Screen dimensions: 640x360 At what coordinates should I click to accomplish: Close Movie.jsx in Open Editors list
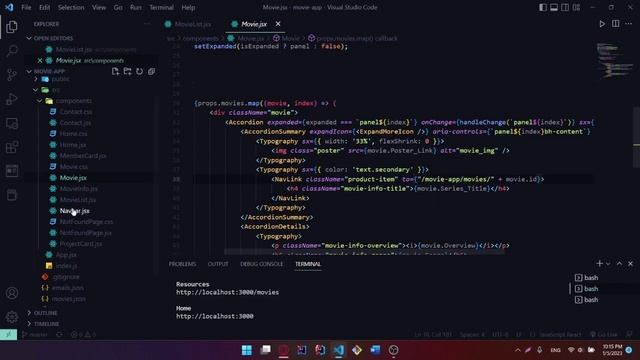40,60
